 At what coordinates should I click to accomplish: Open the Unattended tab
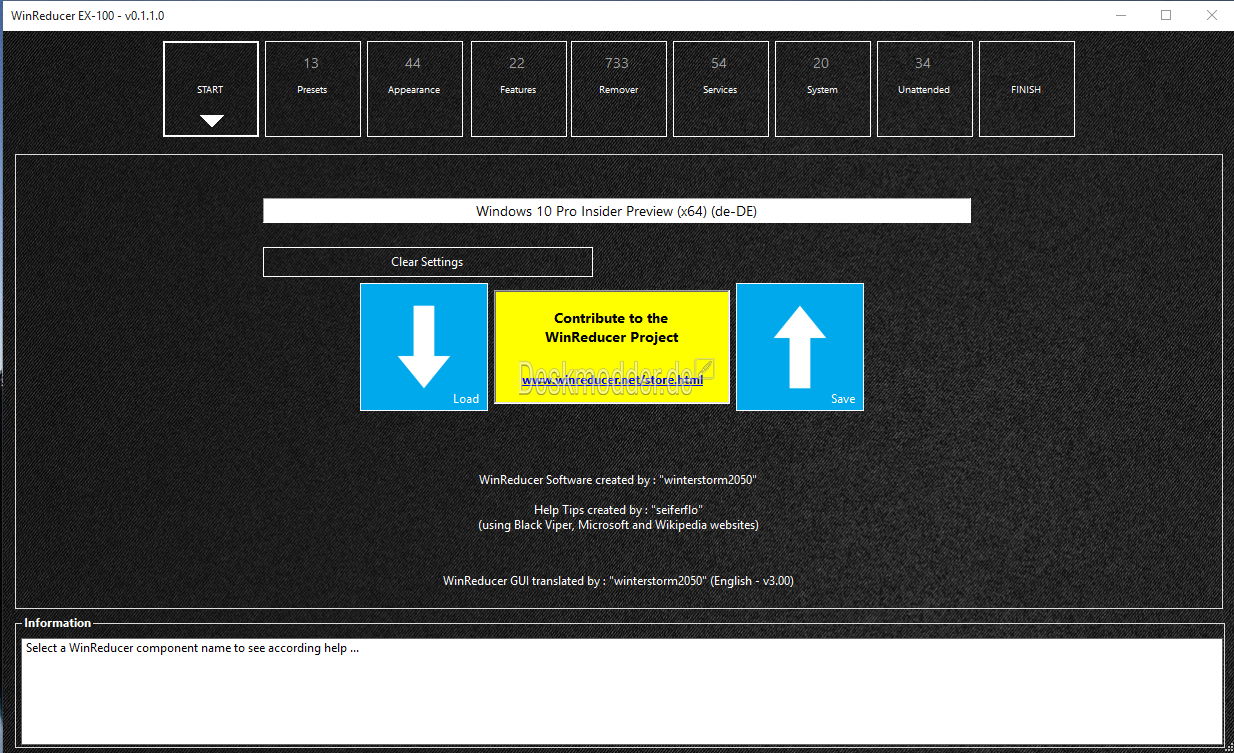point(925,89)
